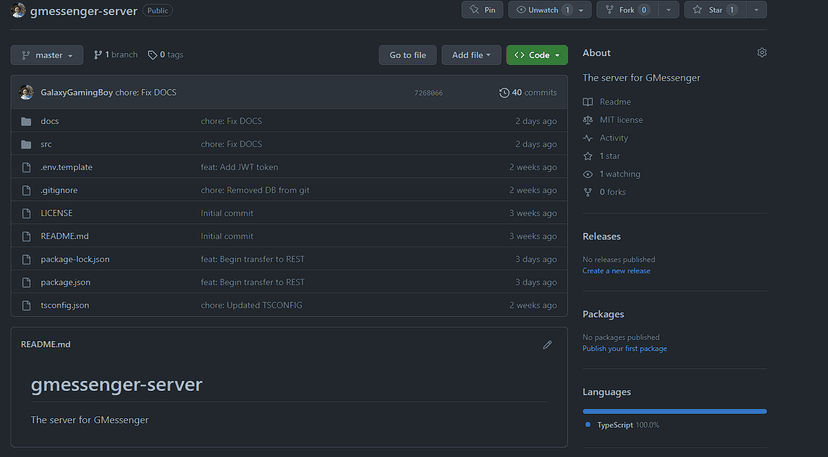828x457 pixels.
Task: Click the MIT license scale icon
Action: click(x=588, y=120)
